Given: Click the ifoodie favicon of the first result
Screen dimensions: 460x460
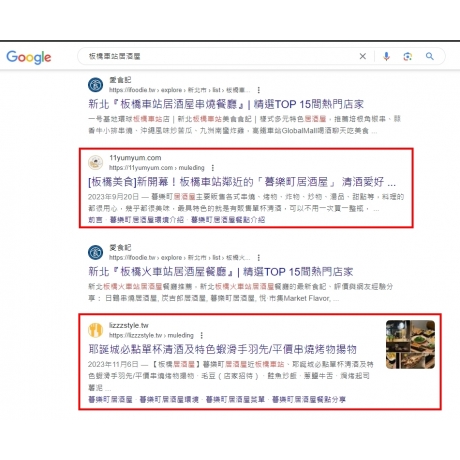Looking at the screenshot, I should [x=96, y=85].
